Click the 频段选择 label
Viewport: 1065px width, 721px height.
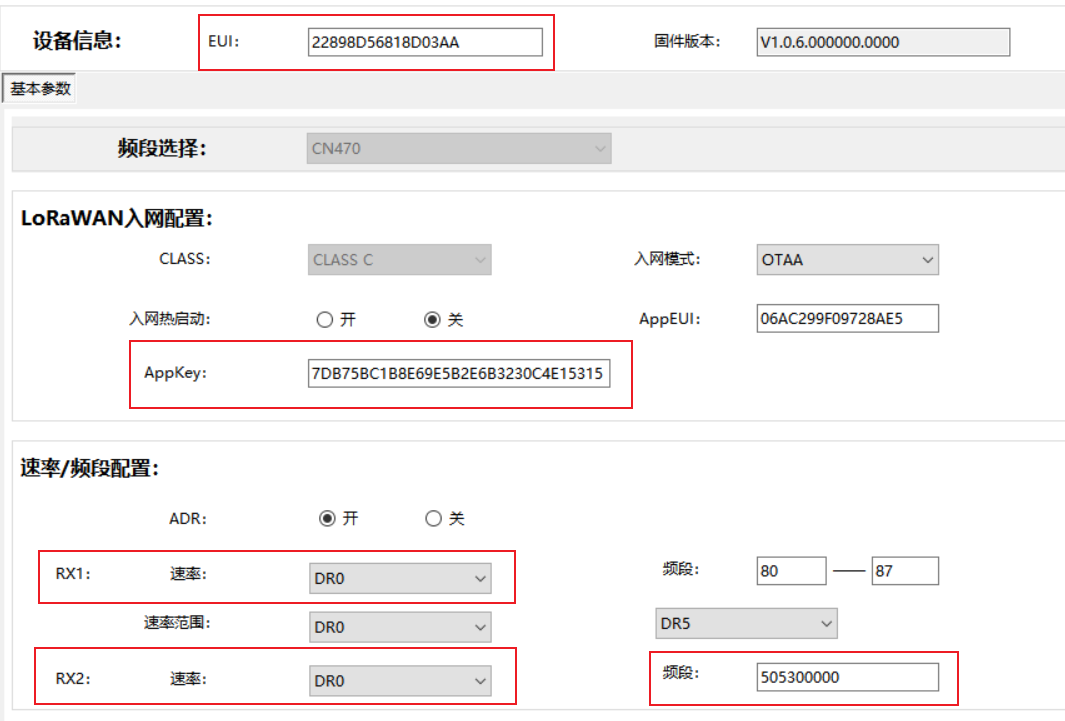click(x=162, y=148)
